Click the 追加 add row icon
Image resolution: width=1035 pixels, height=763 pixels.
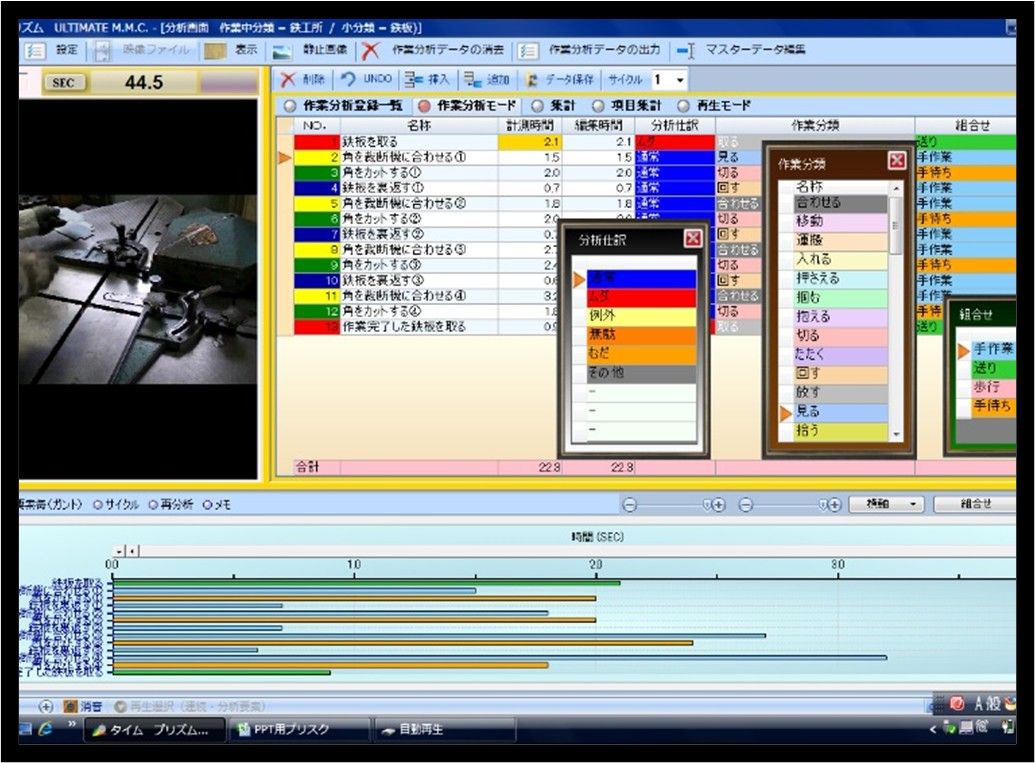tap(472, 80)
